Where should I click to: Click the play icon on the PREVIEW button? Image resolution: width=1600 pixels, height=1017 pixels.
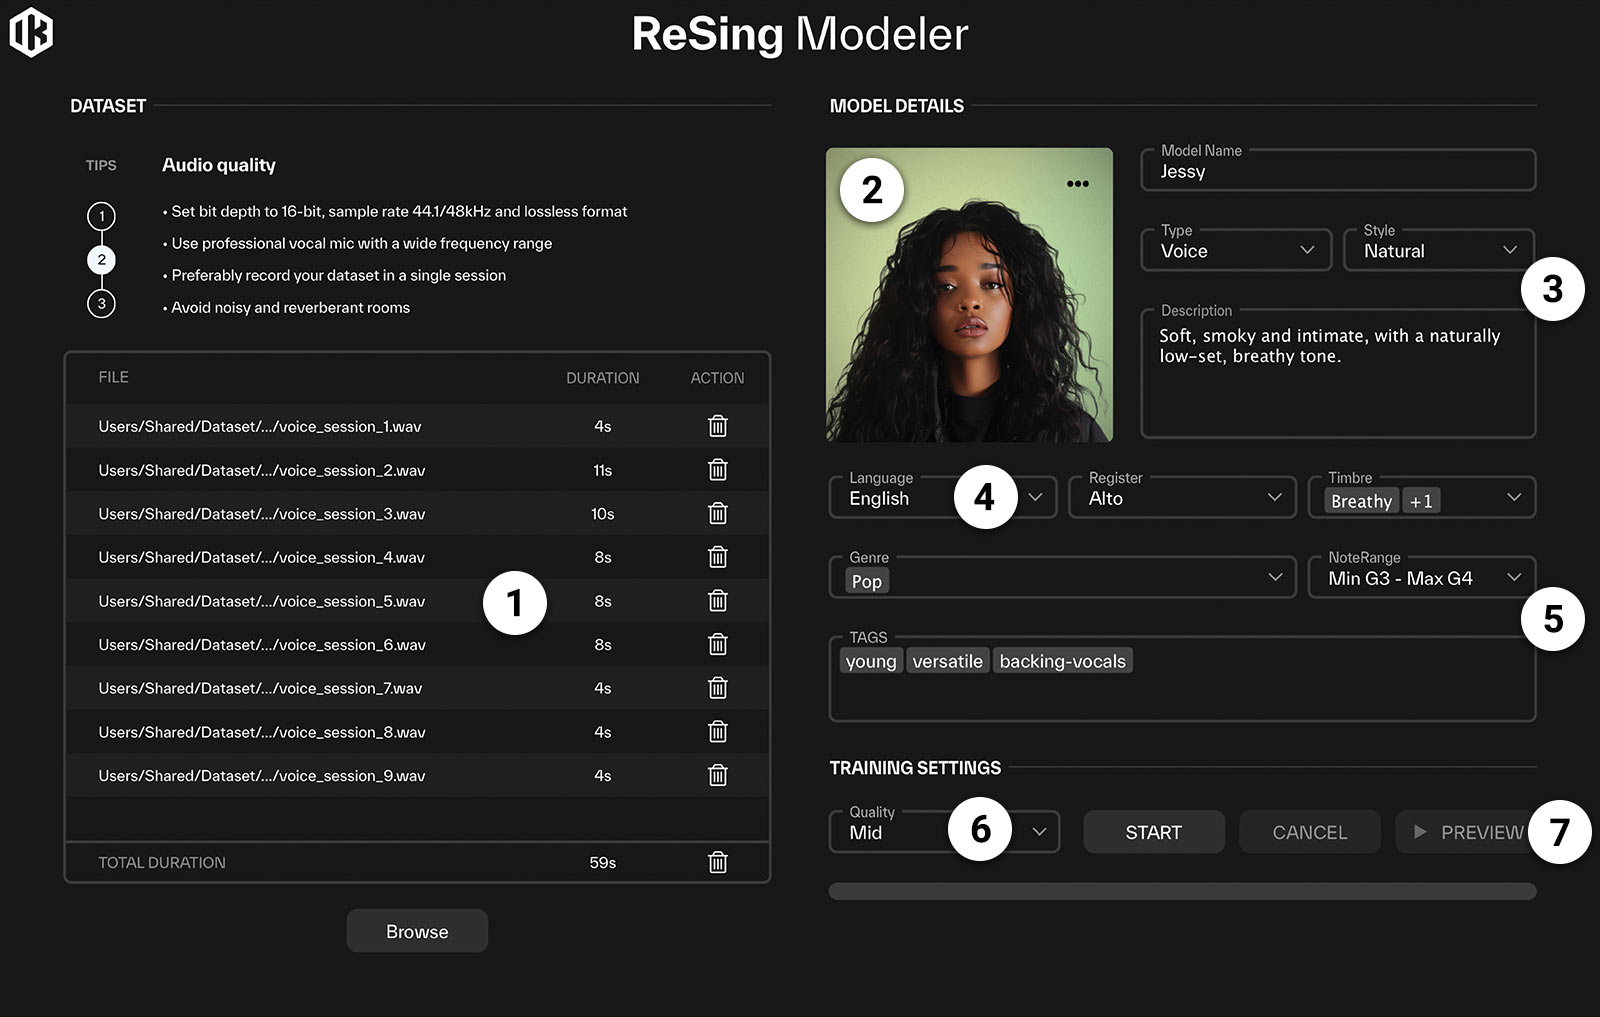point(1419,831)
